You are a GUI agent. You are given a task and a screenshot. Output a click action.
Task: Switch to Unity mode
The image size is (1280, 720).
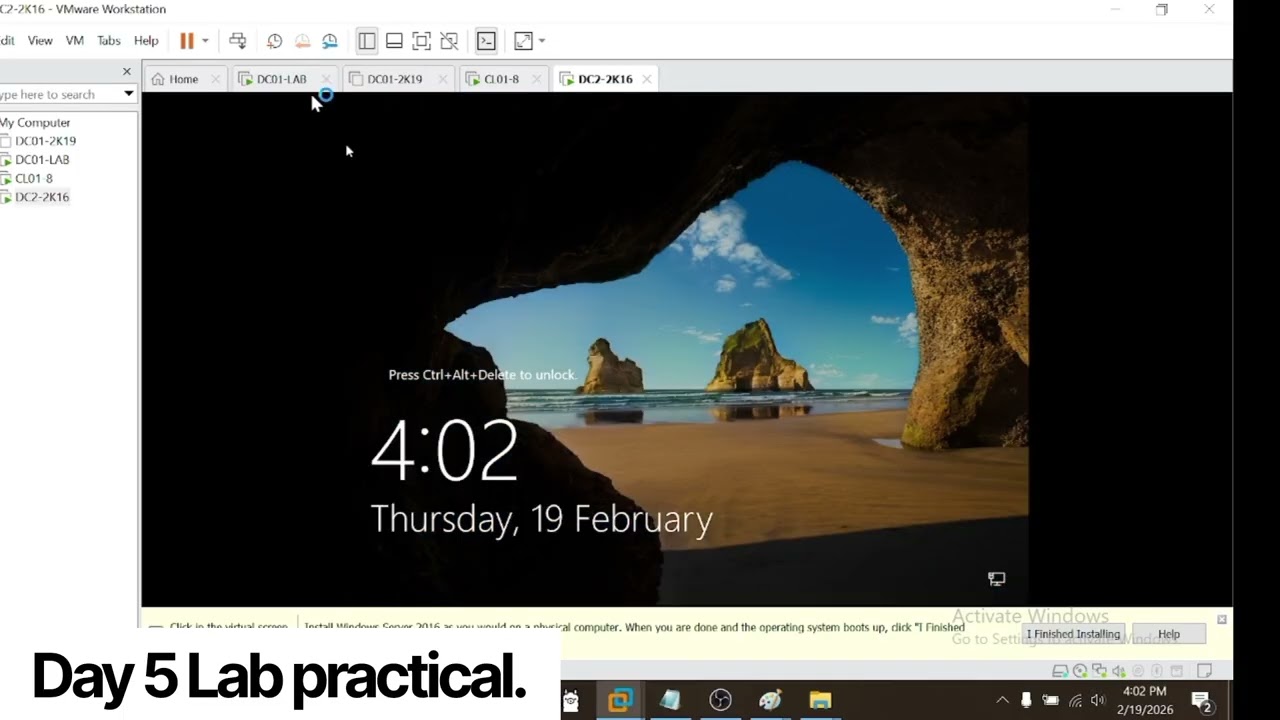coord(449,41)
